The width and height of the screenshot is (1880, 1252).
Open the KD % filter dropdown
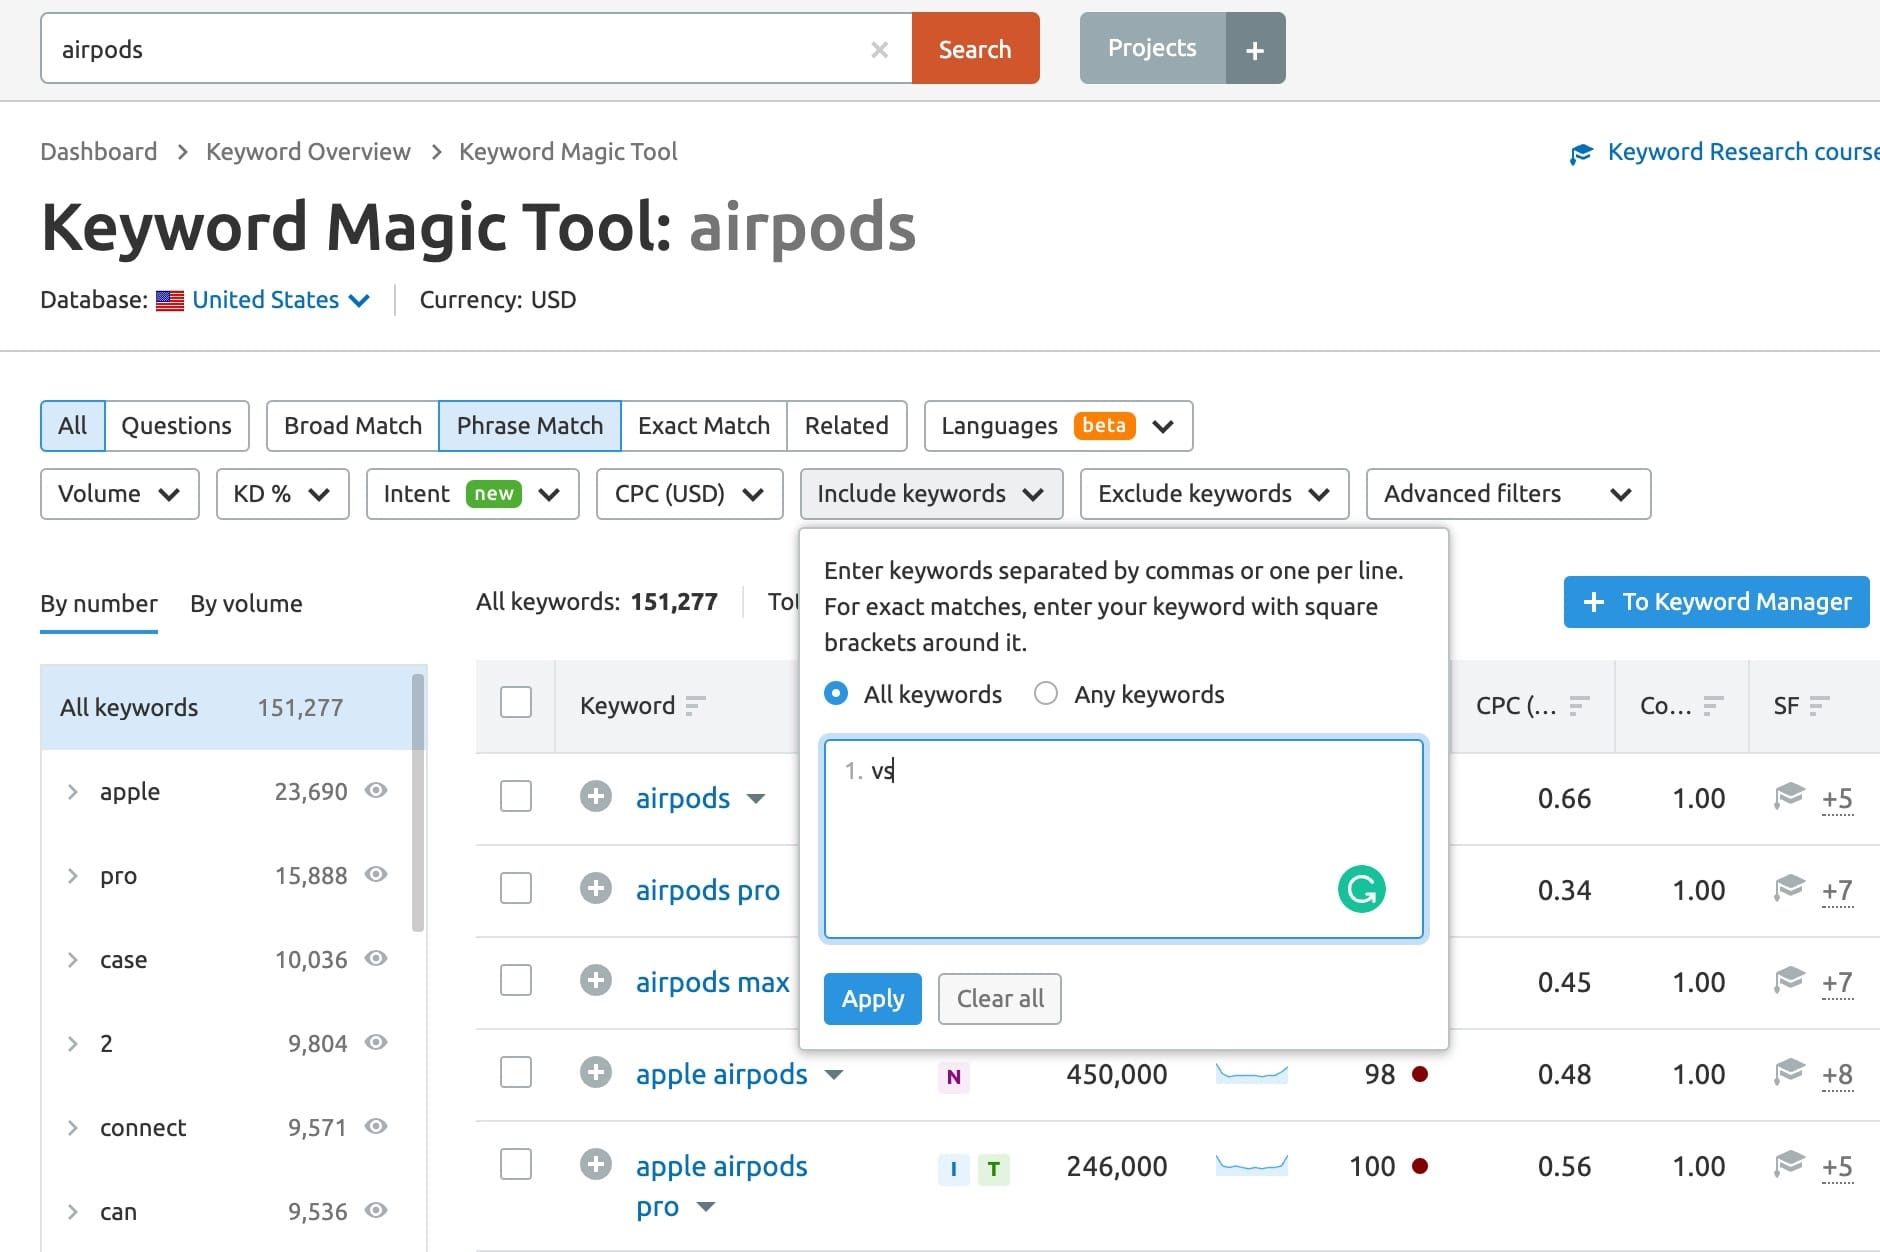pos(283,494)
